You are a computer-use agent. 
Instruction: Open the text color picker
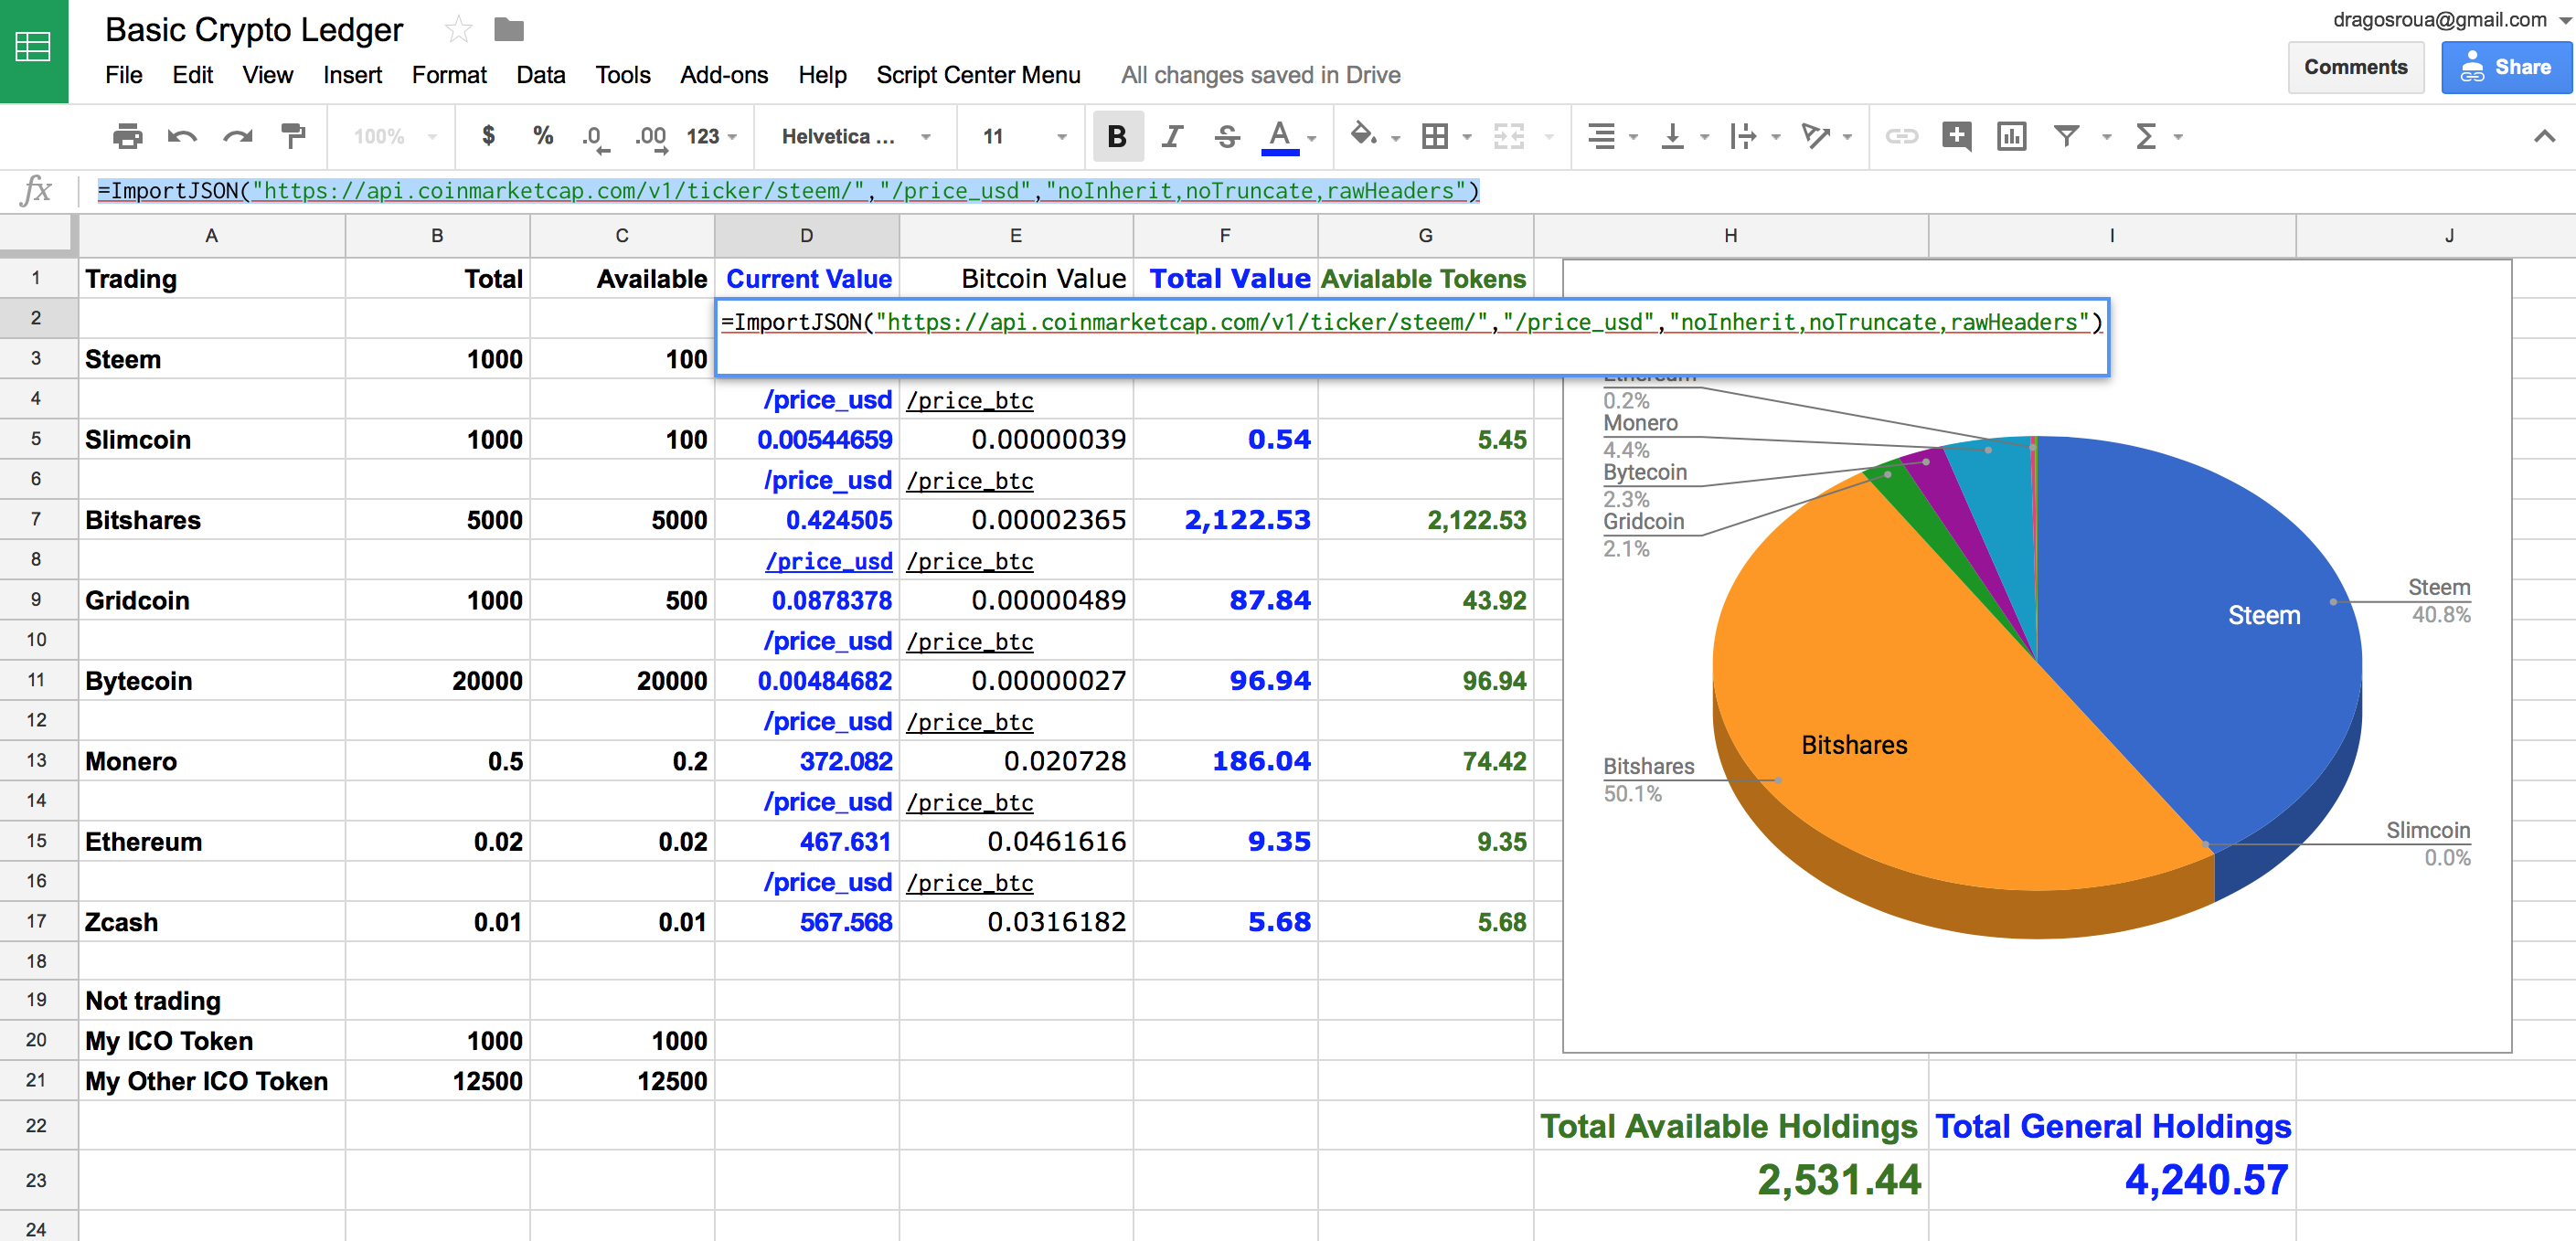point(1280,137)
